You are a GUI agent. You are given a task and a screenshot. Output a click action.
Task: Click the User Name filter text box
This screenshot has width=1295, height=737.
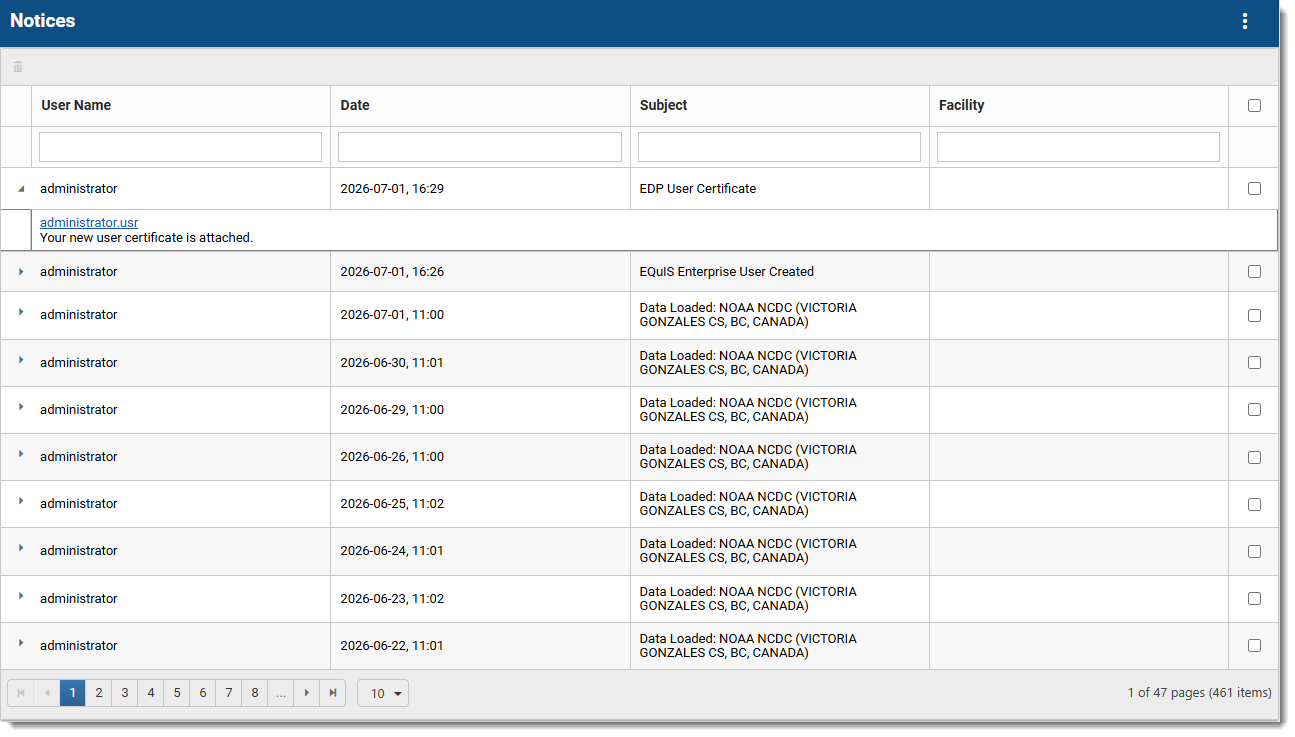click(x=180, y=147)
